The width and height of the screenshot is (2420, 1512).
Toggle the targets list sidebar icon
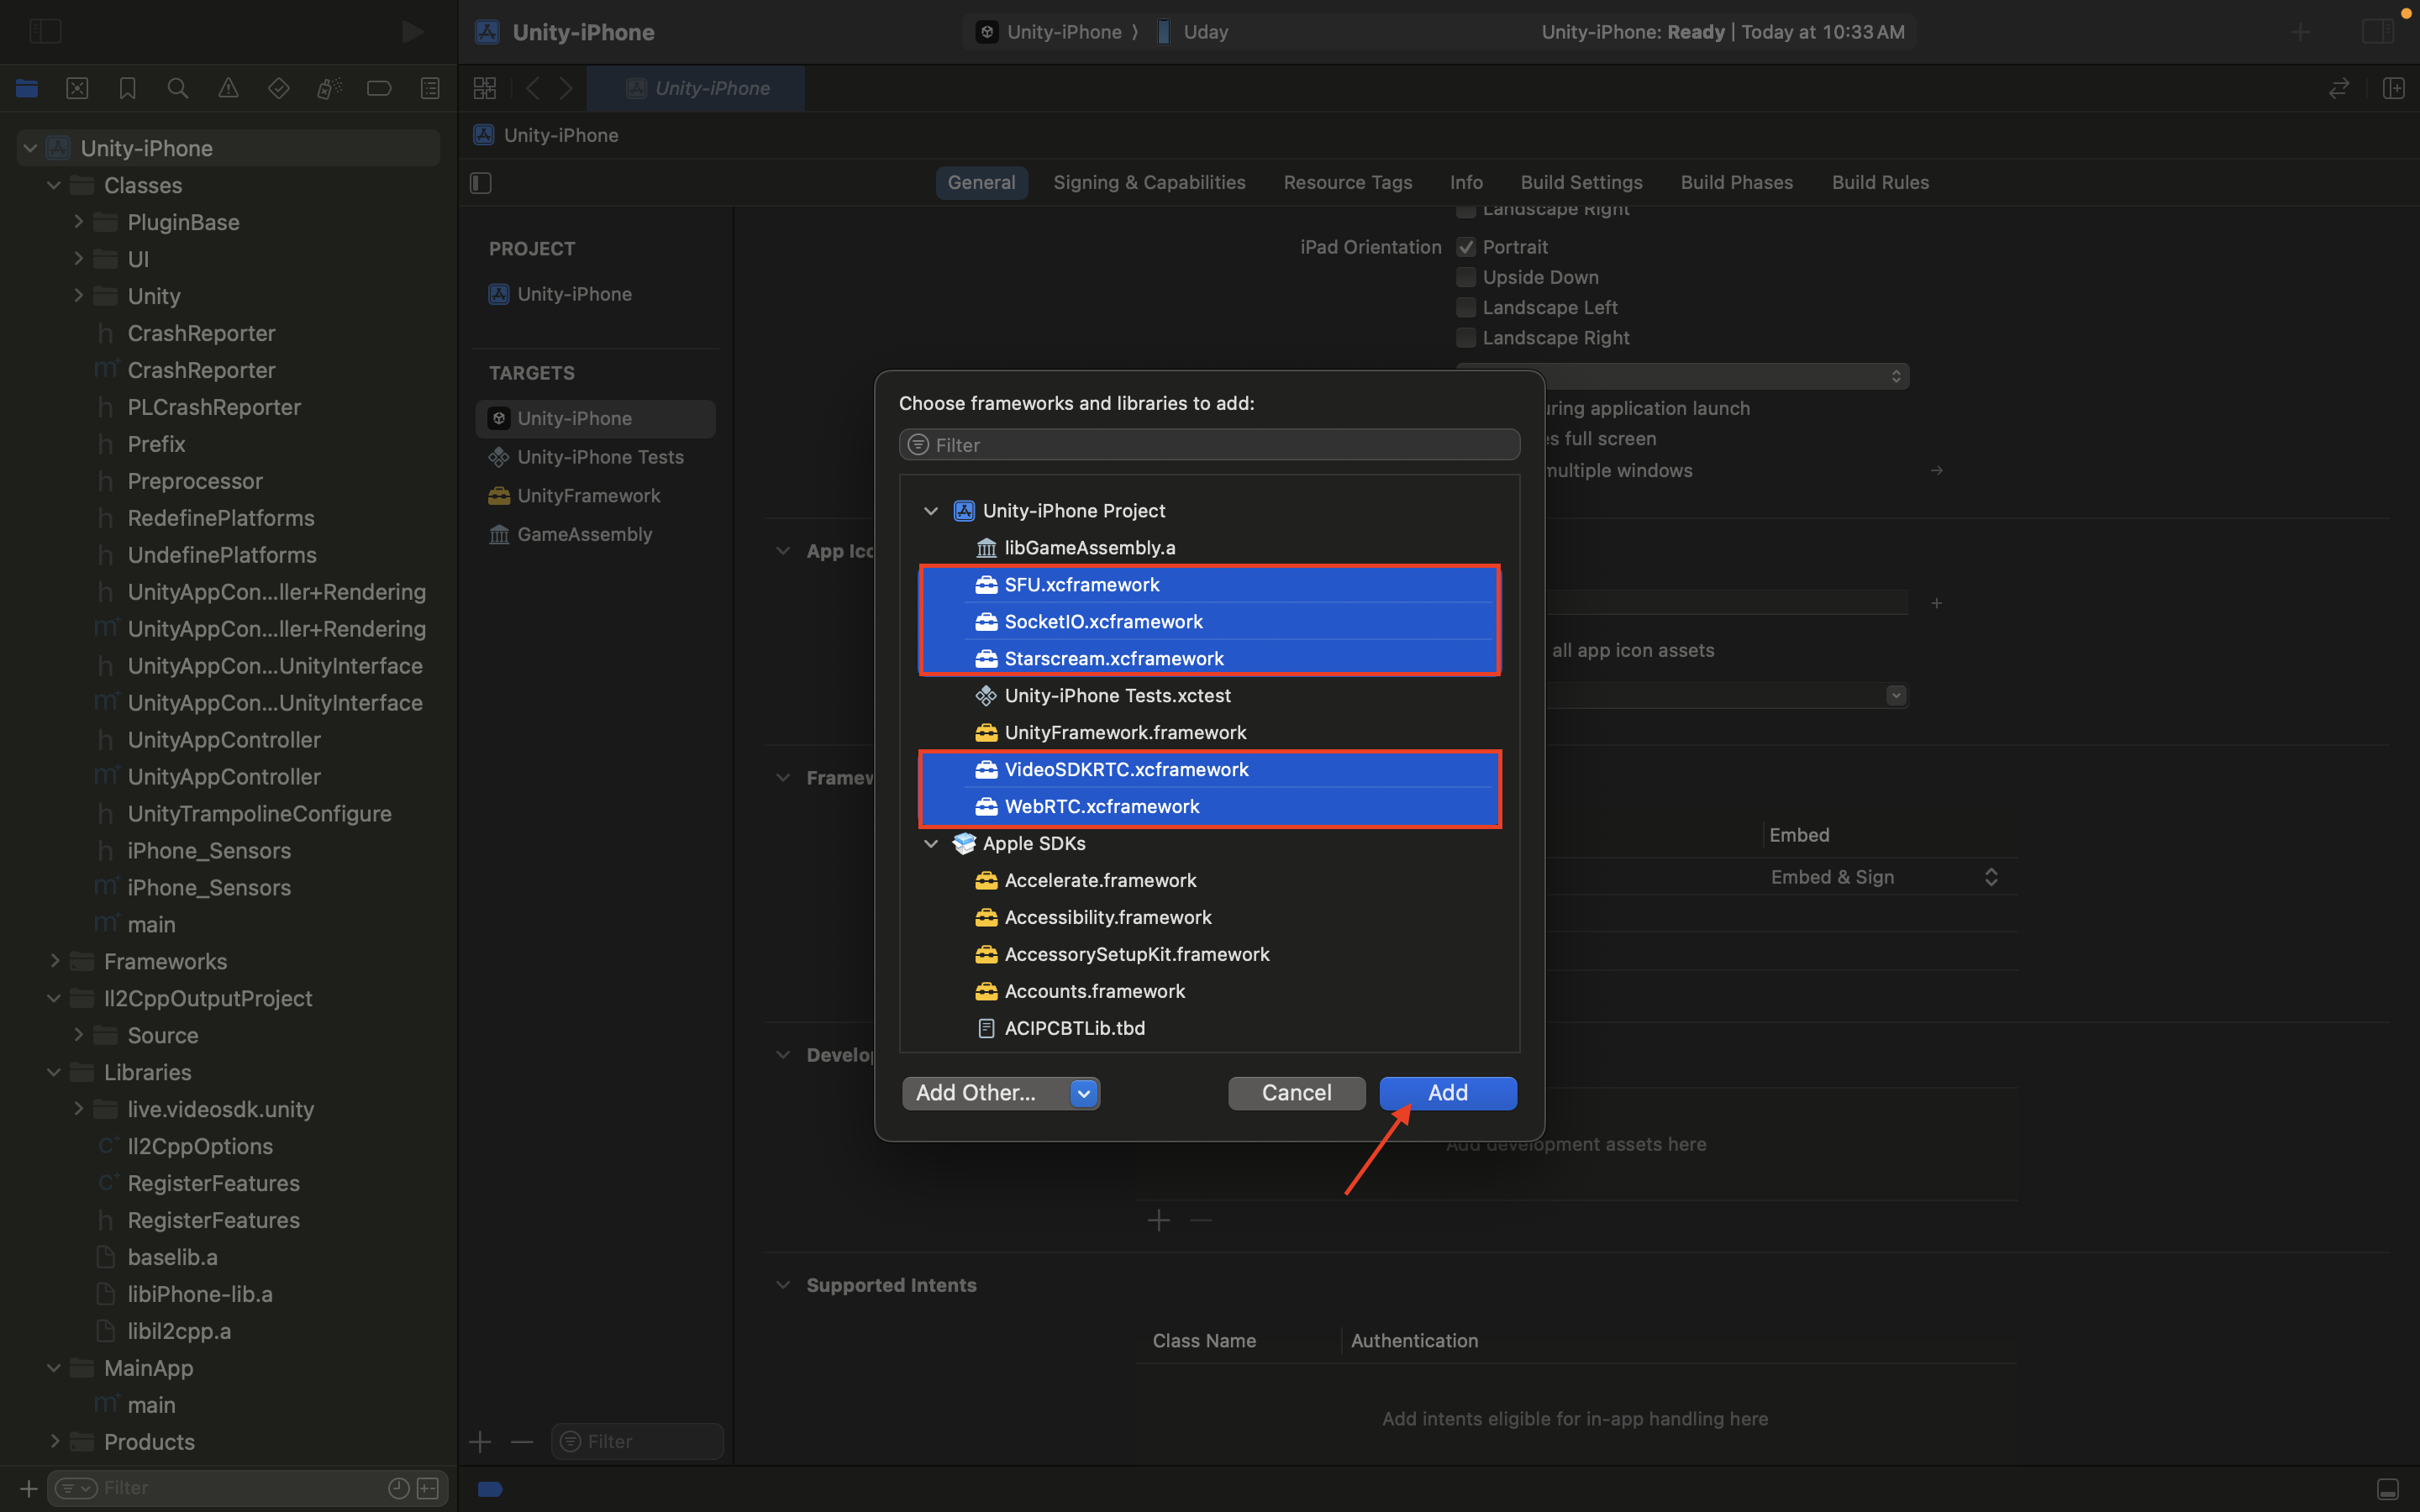[481, 182]
